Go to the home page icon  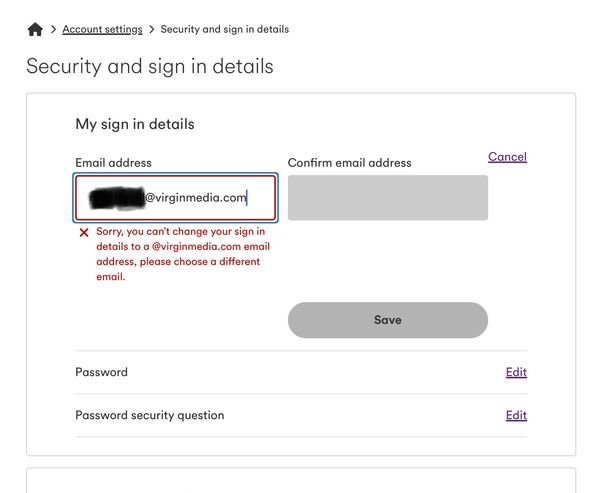tap(35, 29)
